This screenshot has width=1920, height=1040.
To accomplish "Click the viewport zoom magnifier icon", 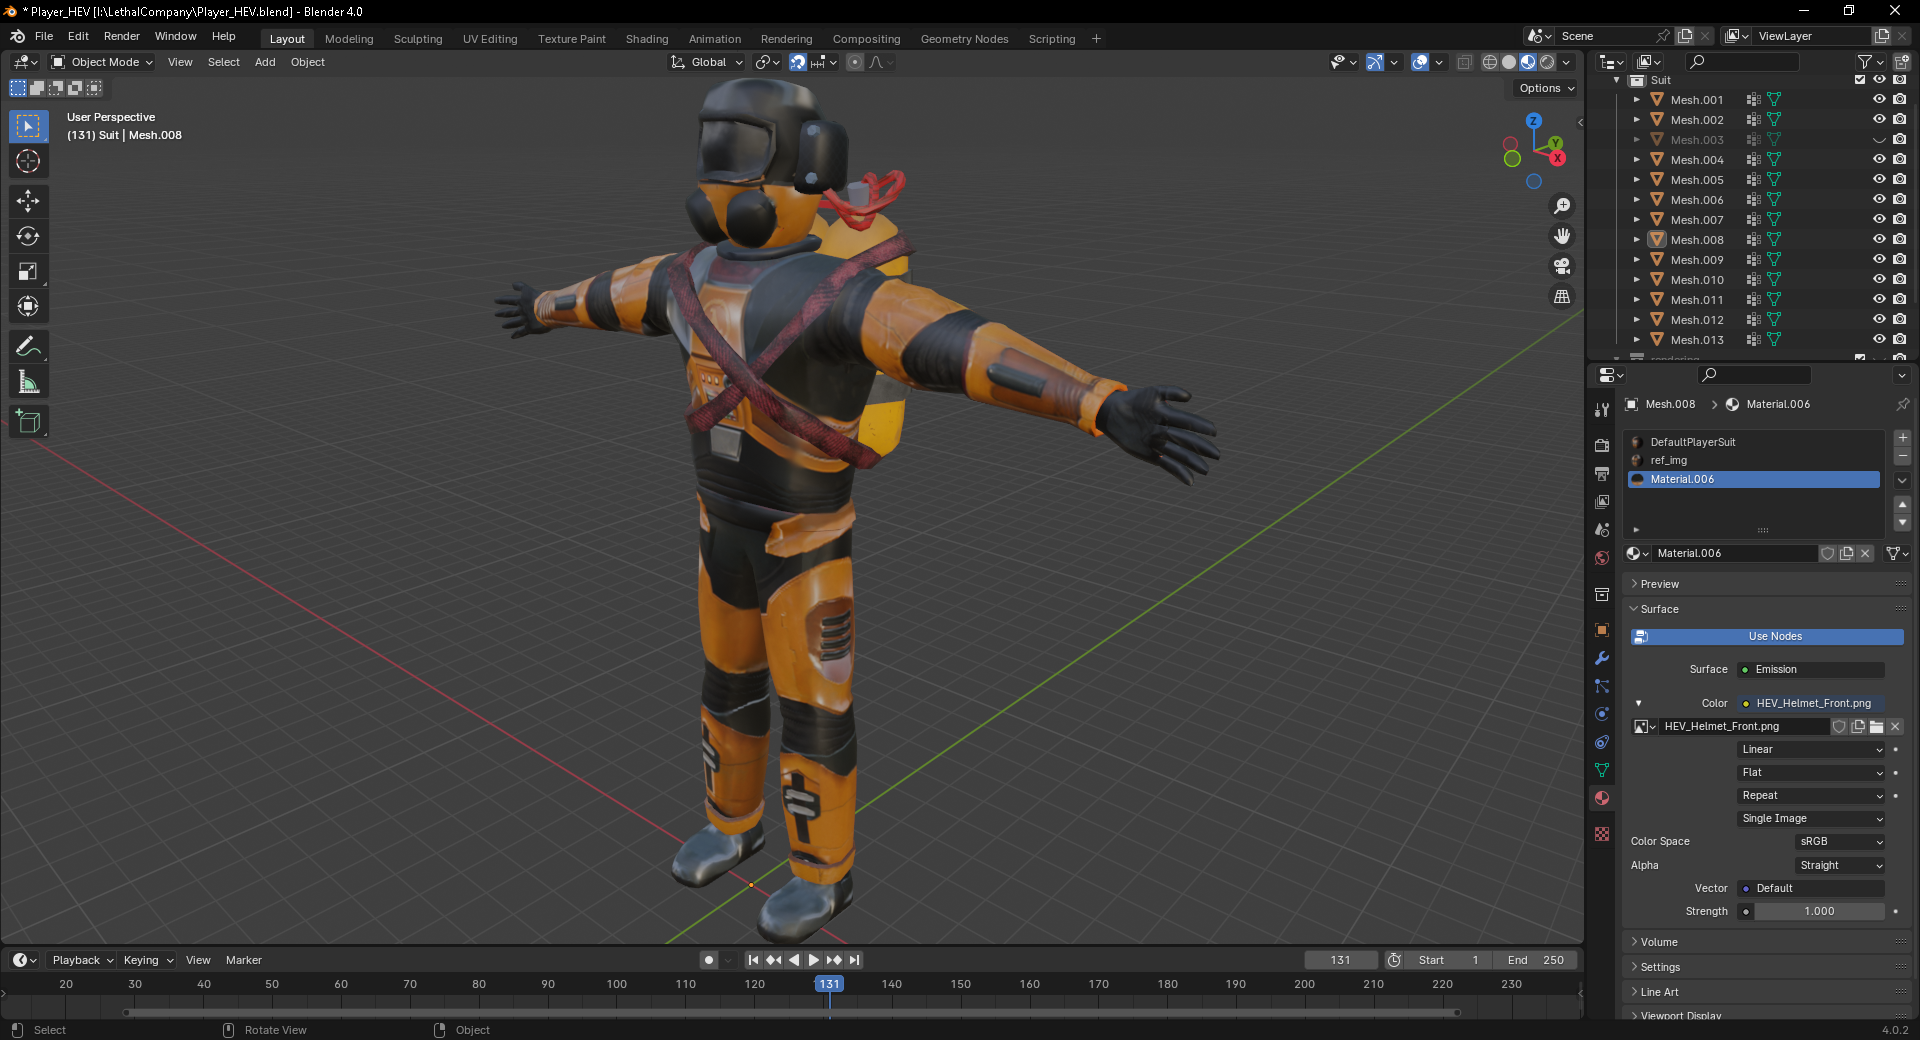I will click(1562, 206).
